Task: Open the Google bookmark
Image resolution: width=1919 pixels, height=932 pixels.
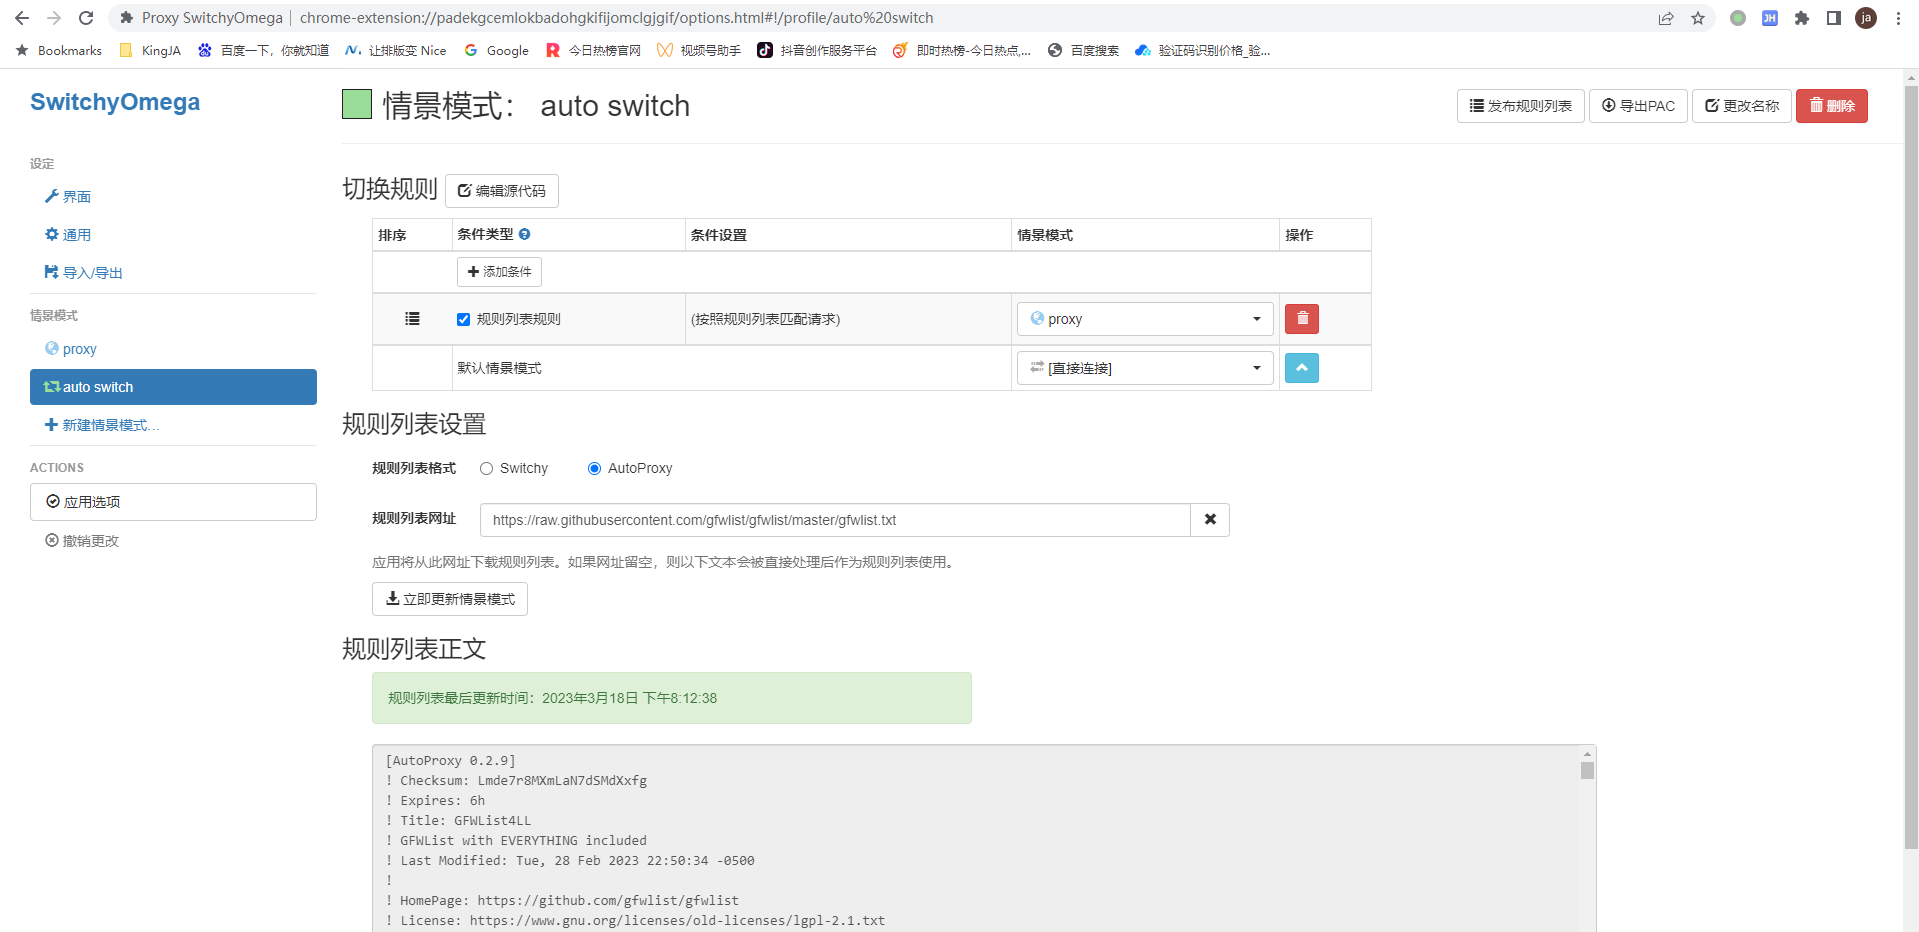Action: [496, 50]
